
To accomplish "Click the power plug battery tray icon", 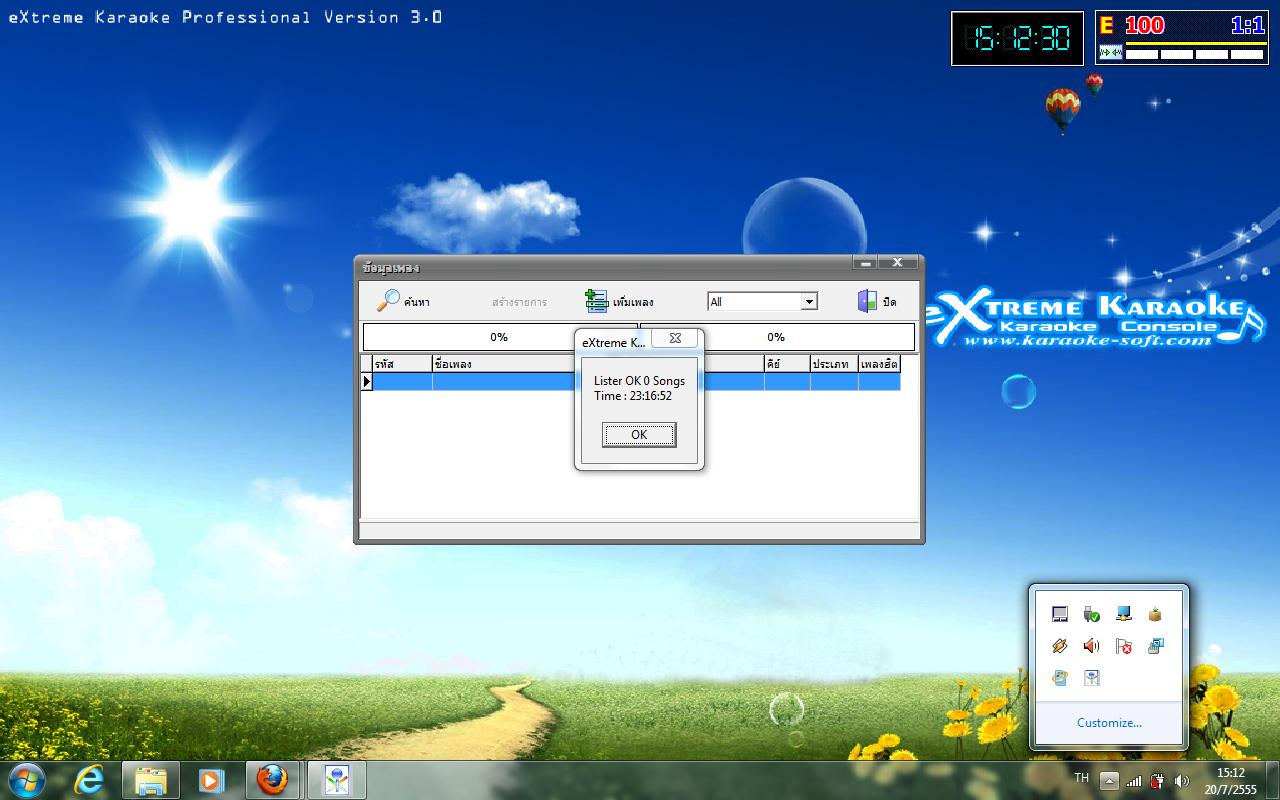I will [1157, 780].
